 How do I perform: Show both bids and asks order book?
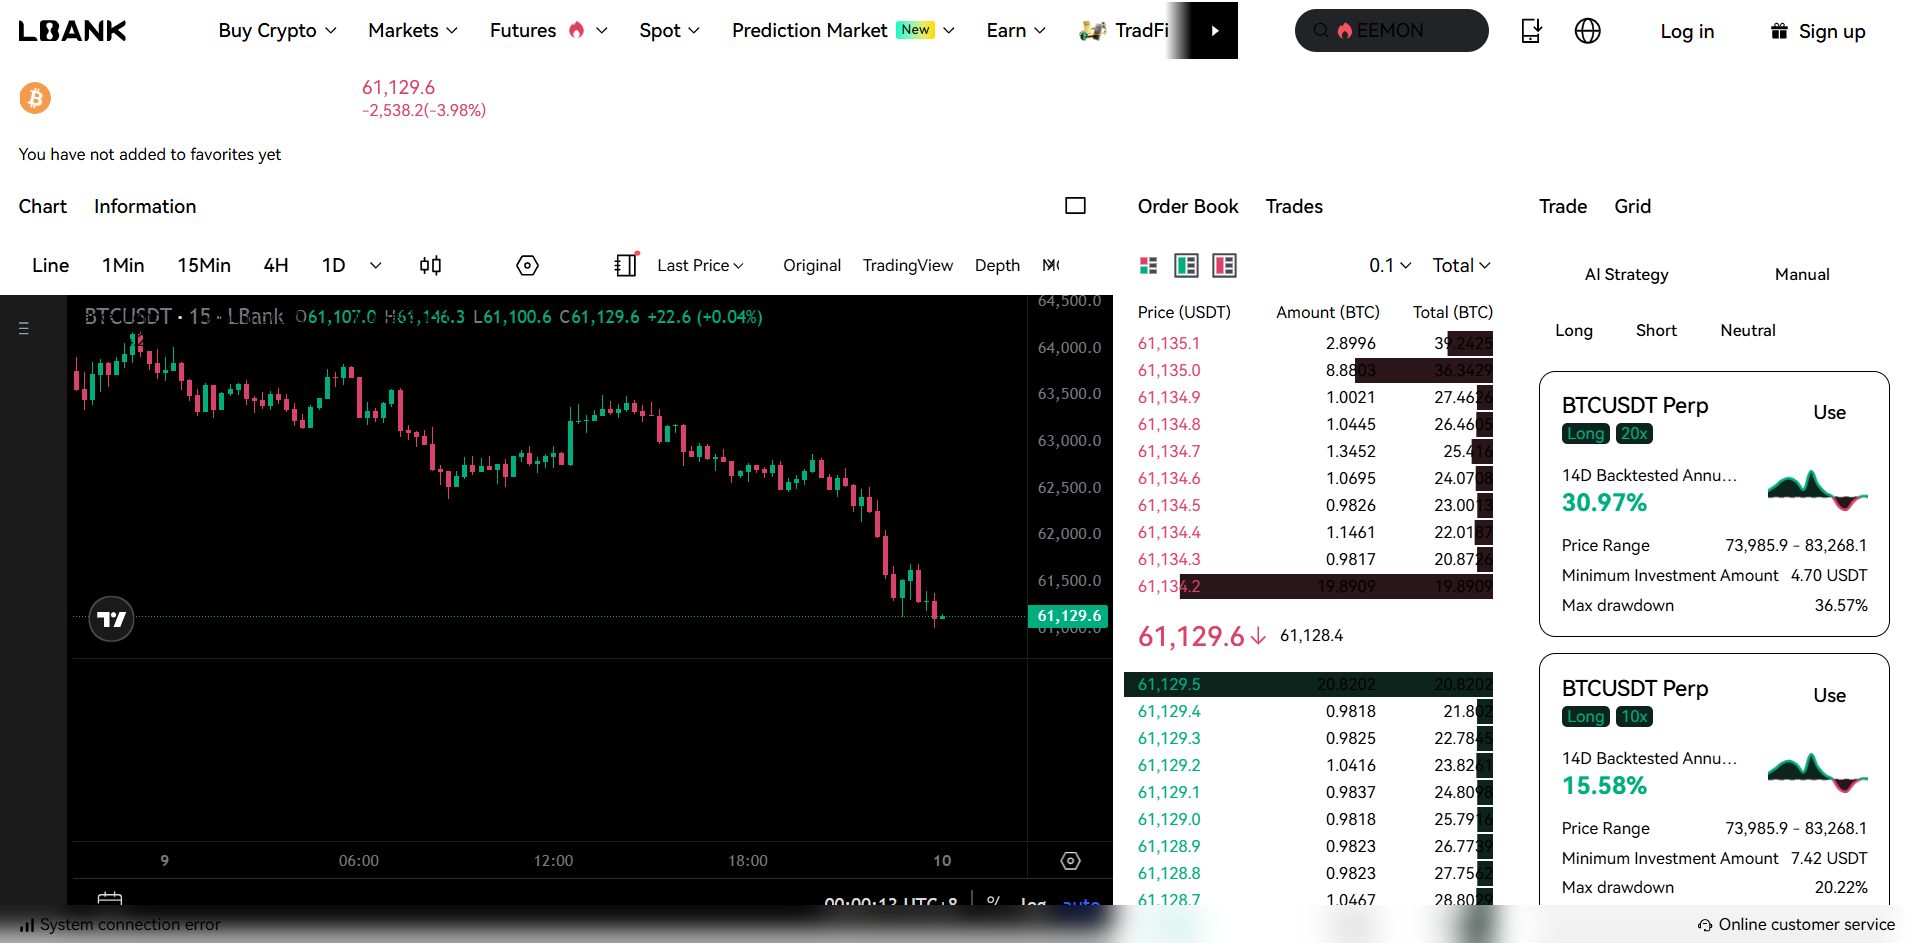tap(1148, 265)
